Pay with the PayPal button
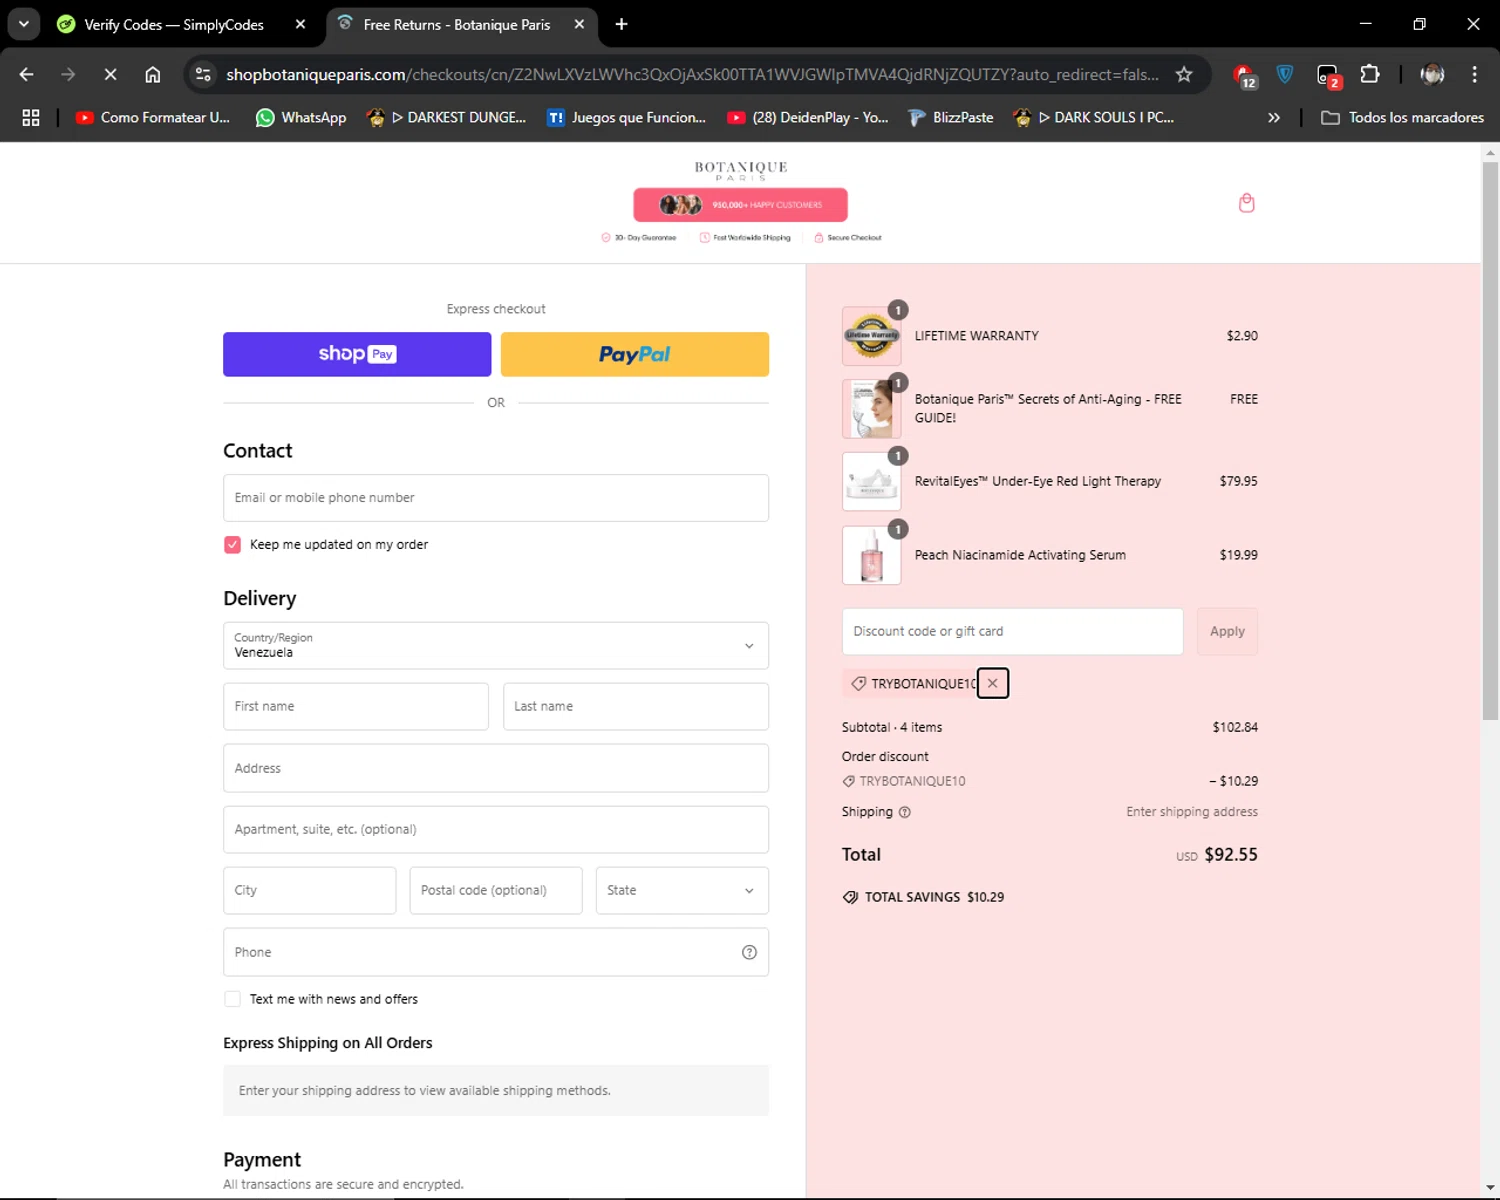 click(x=635, y=354)
